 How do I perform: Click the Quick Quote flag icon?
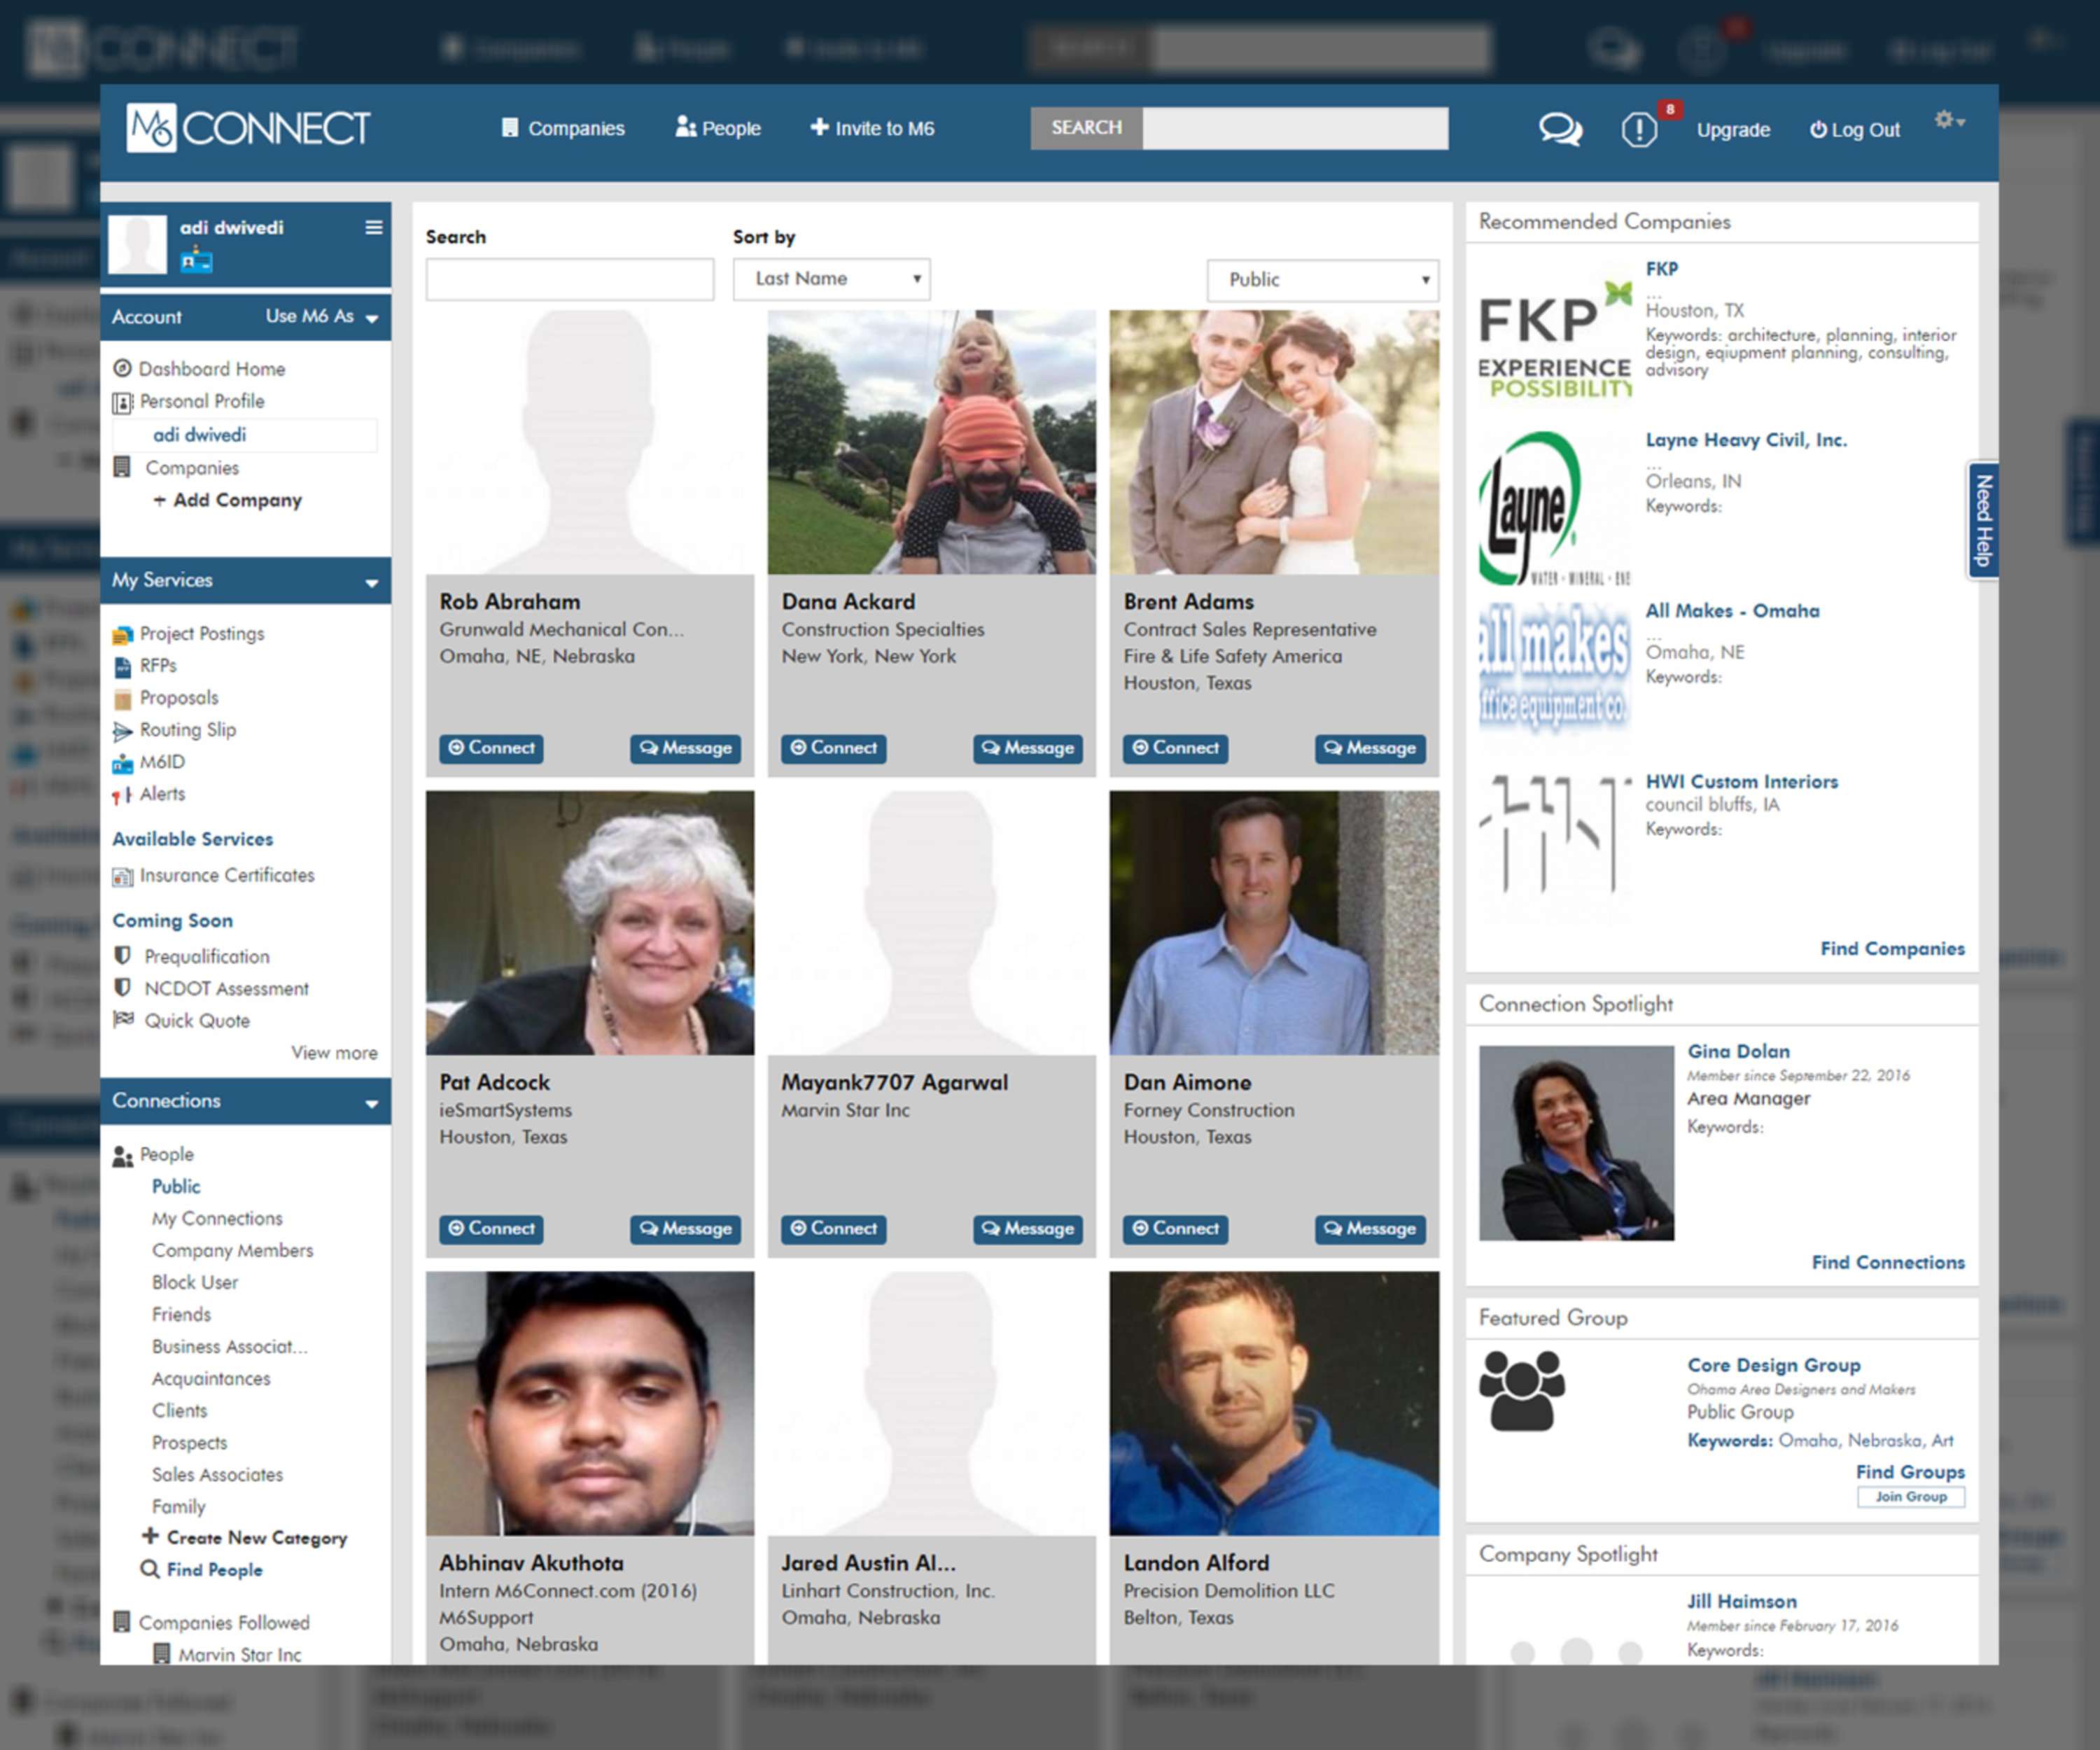pos(124,1020)
